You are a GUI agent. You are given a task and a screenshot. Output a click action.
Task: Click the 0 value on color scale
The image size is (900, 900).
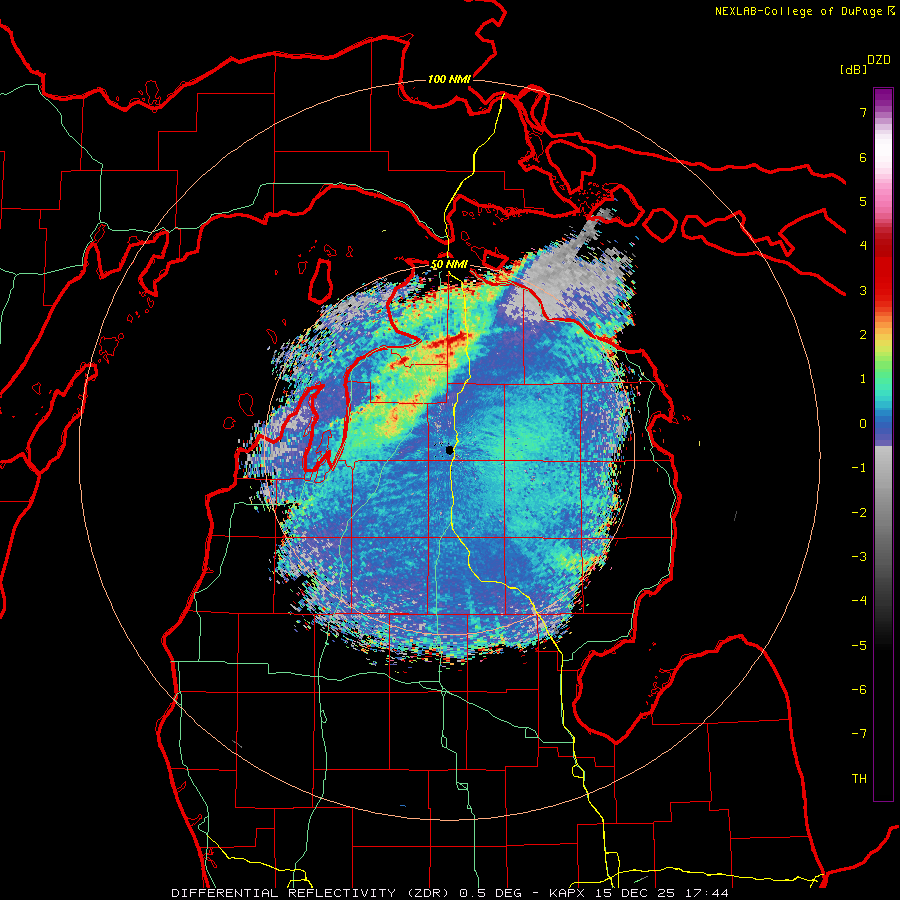tap(863, 424)
